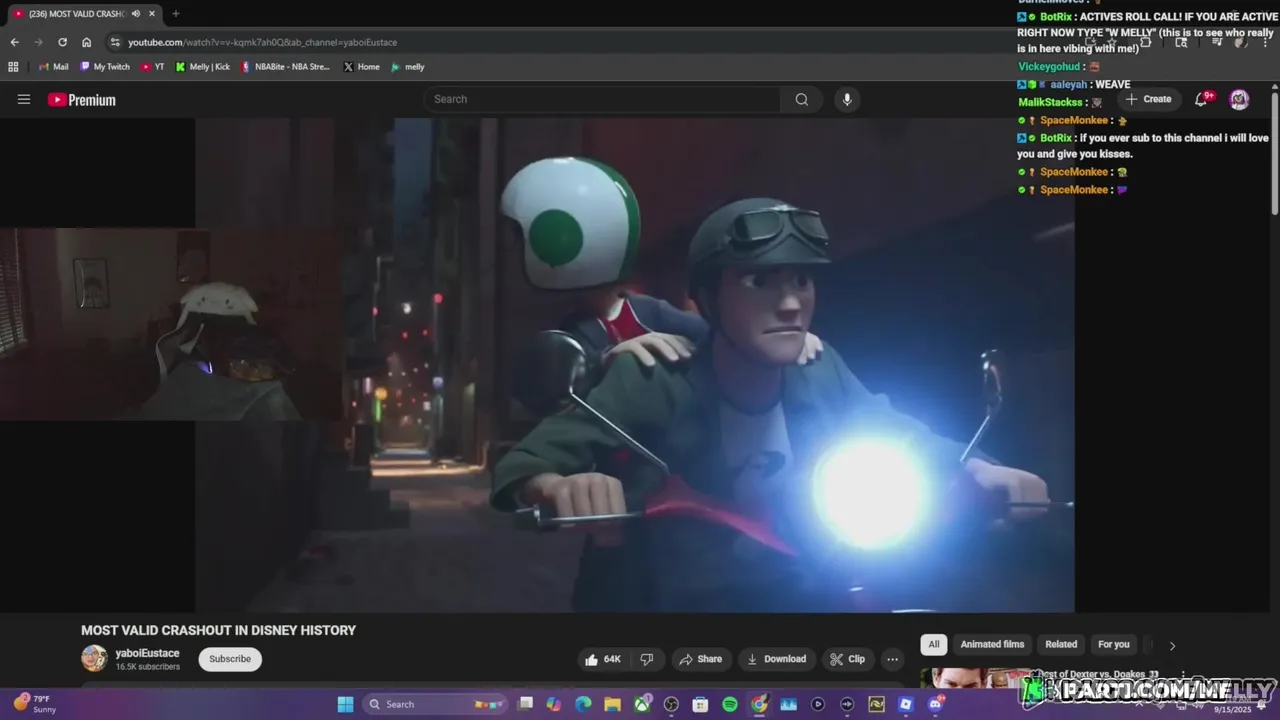Open Copilot from the taskbar
The width and height of the screenshot is (1280, 720).
pos(554,704)
